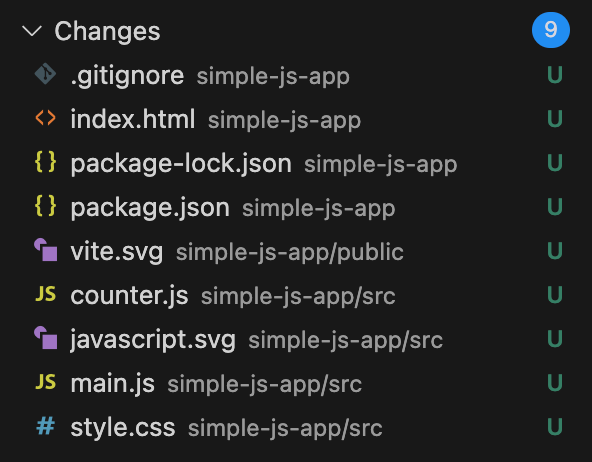
Task: Click the Changes section header label
Action: pyautogui.click(x=107, y=32)
